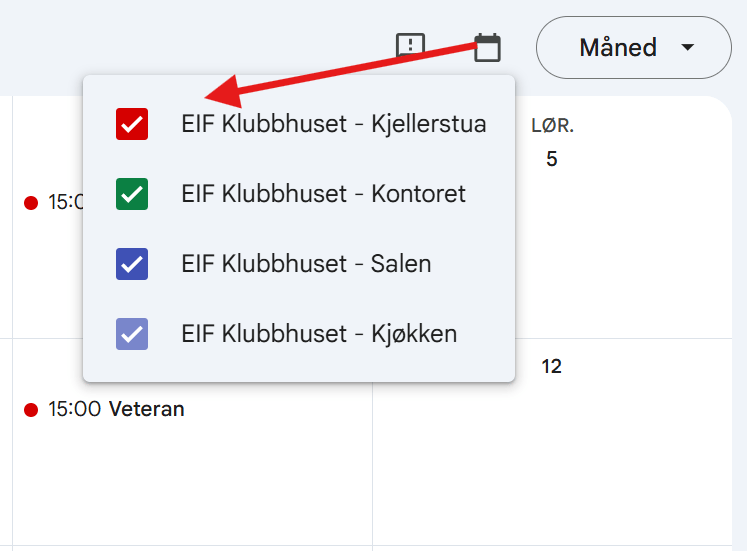Click the dropdown arrow beside Måned
The height and width of the screenshot is (551, 747).
pos(687,48)
